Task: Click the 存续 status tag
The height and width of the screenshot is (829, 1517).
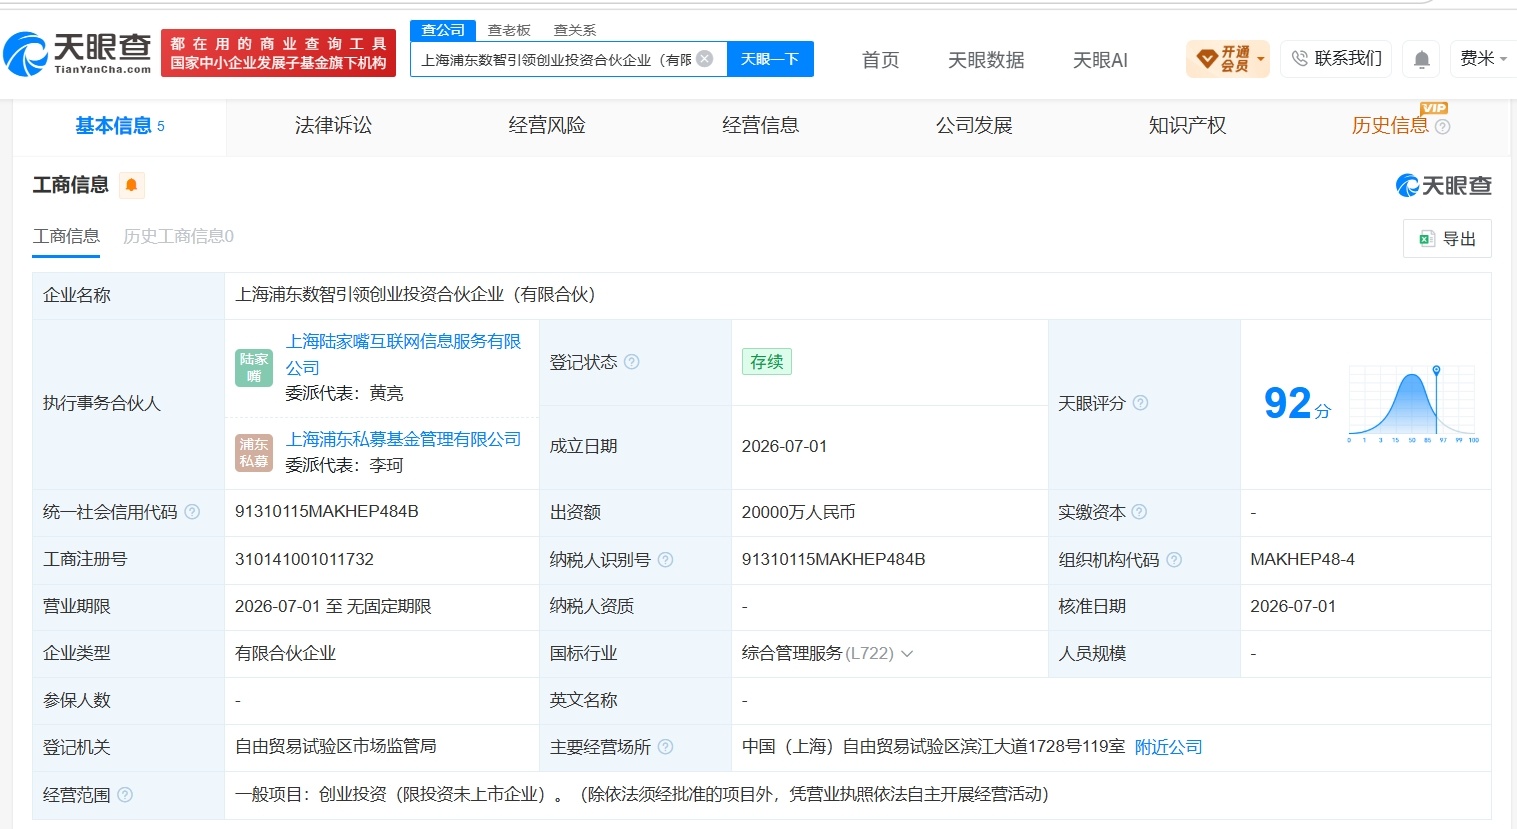Action: coord(767,362)
